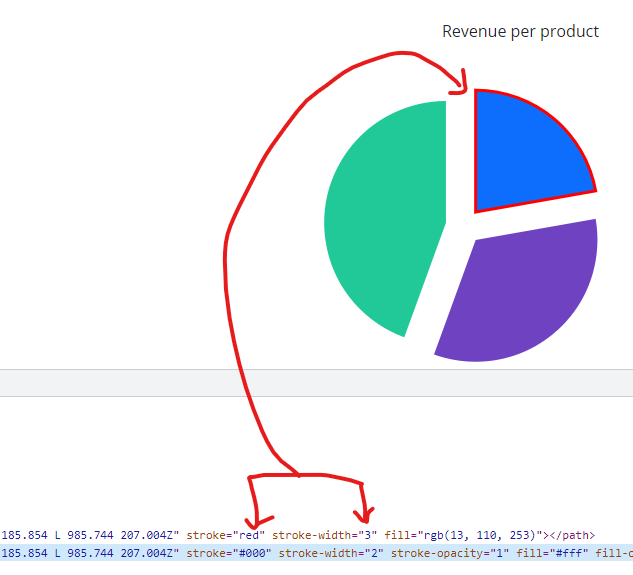This screenshot has width=633, height=575.
Task: Click the stroke value "#000" in highlighted line
Action: pos(251,553)
